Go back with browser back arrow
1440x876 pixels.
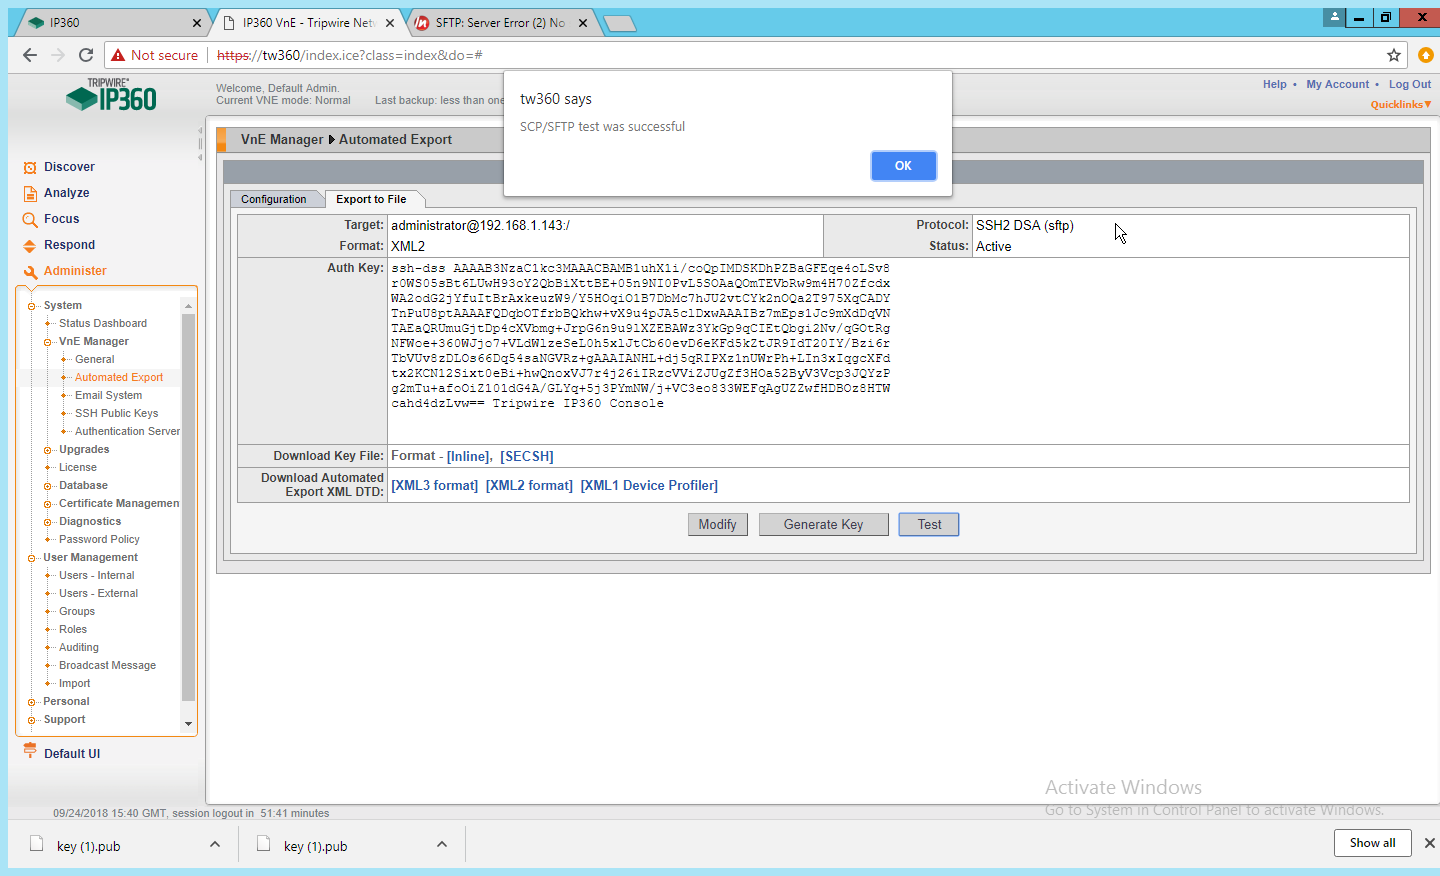tap(30, 55)
